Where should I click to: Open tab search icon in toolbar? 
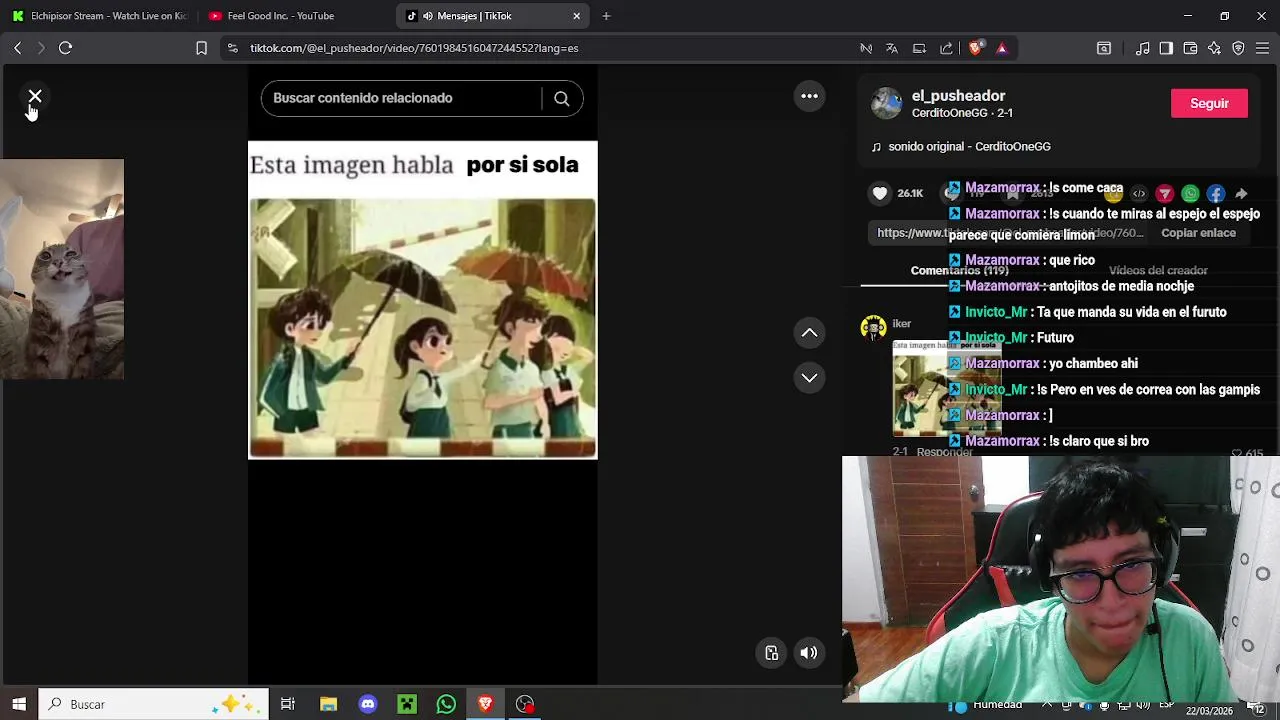pos(1104,48)
